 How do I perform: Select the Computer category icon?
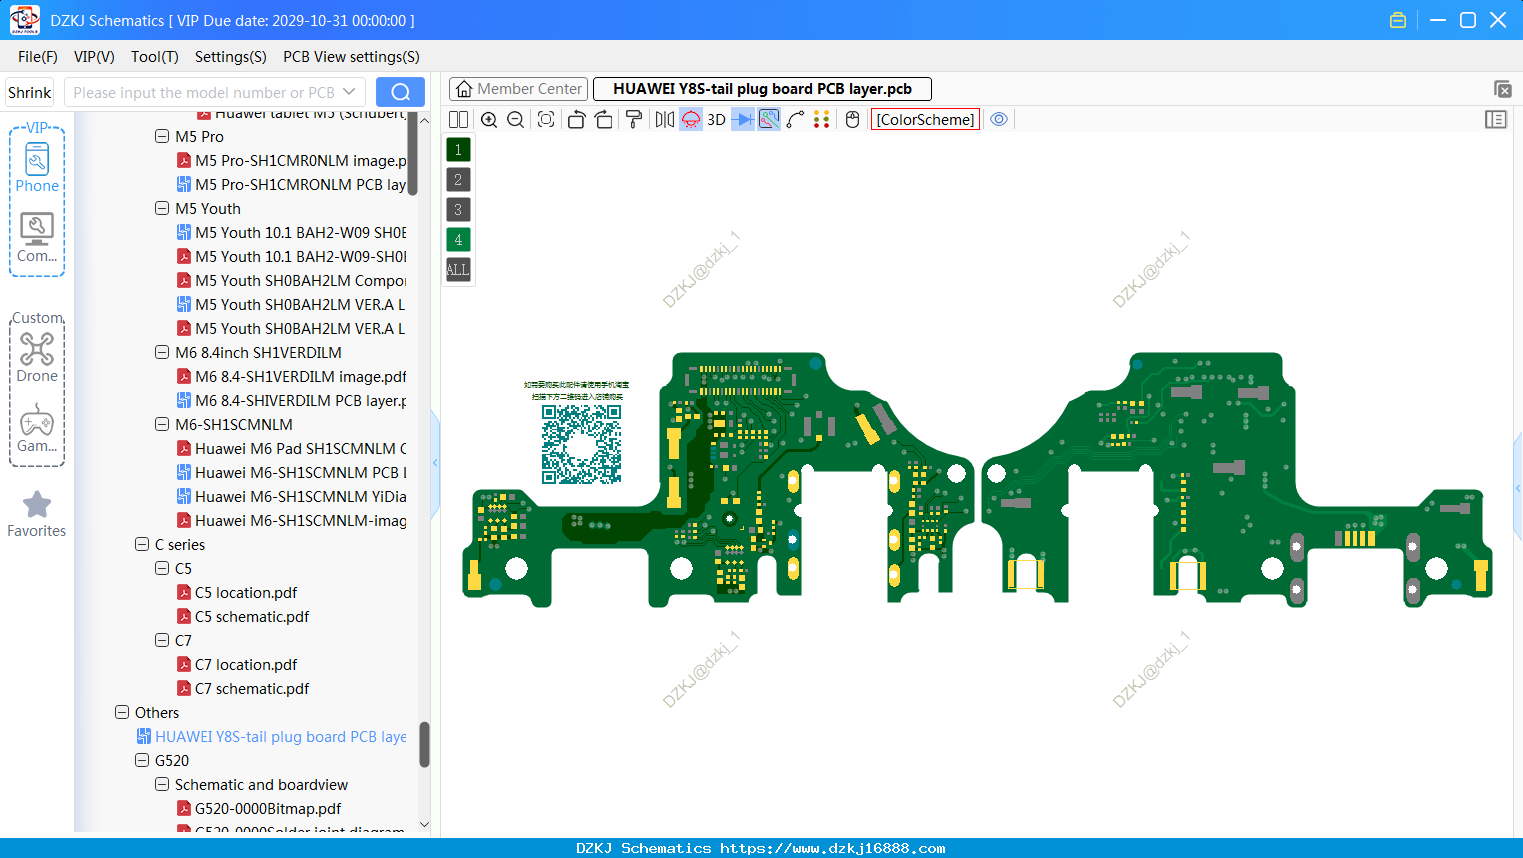point(37,238)
